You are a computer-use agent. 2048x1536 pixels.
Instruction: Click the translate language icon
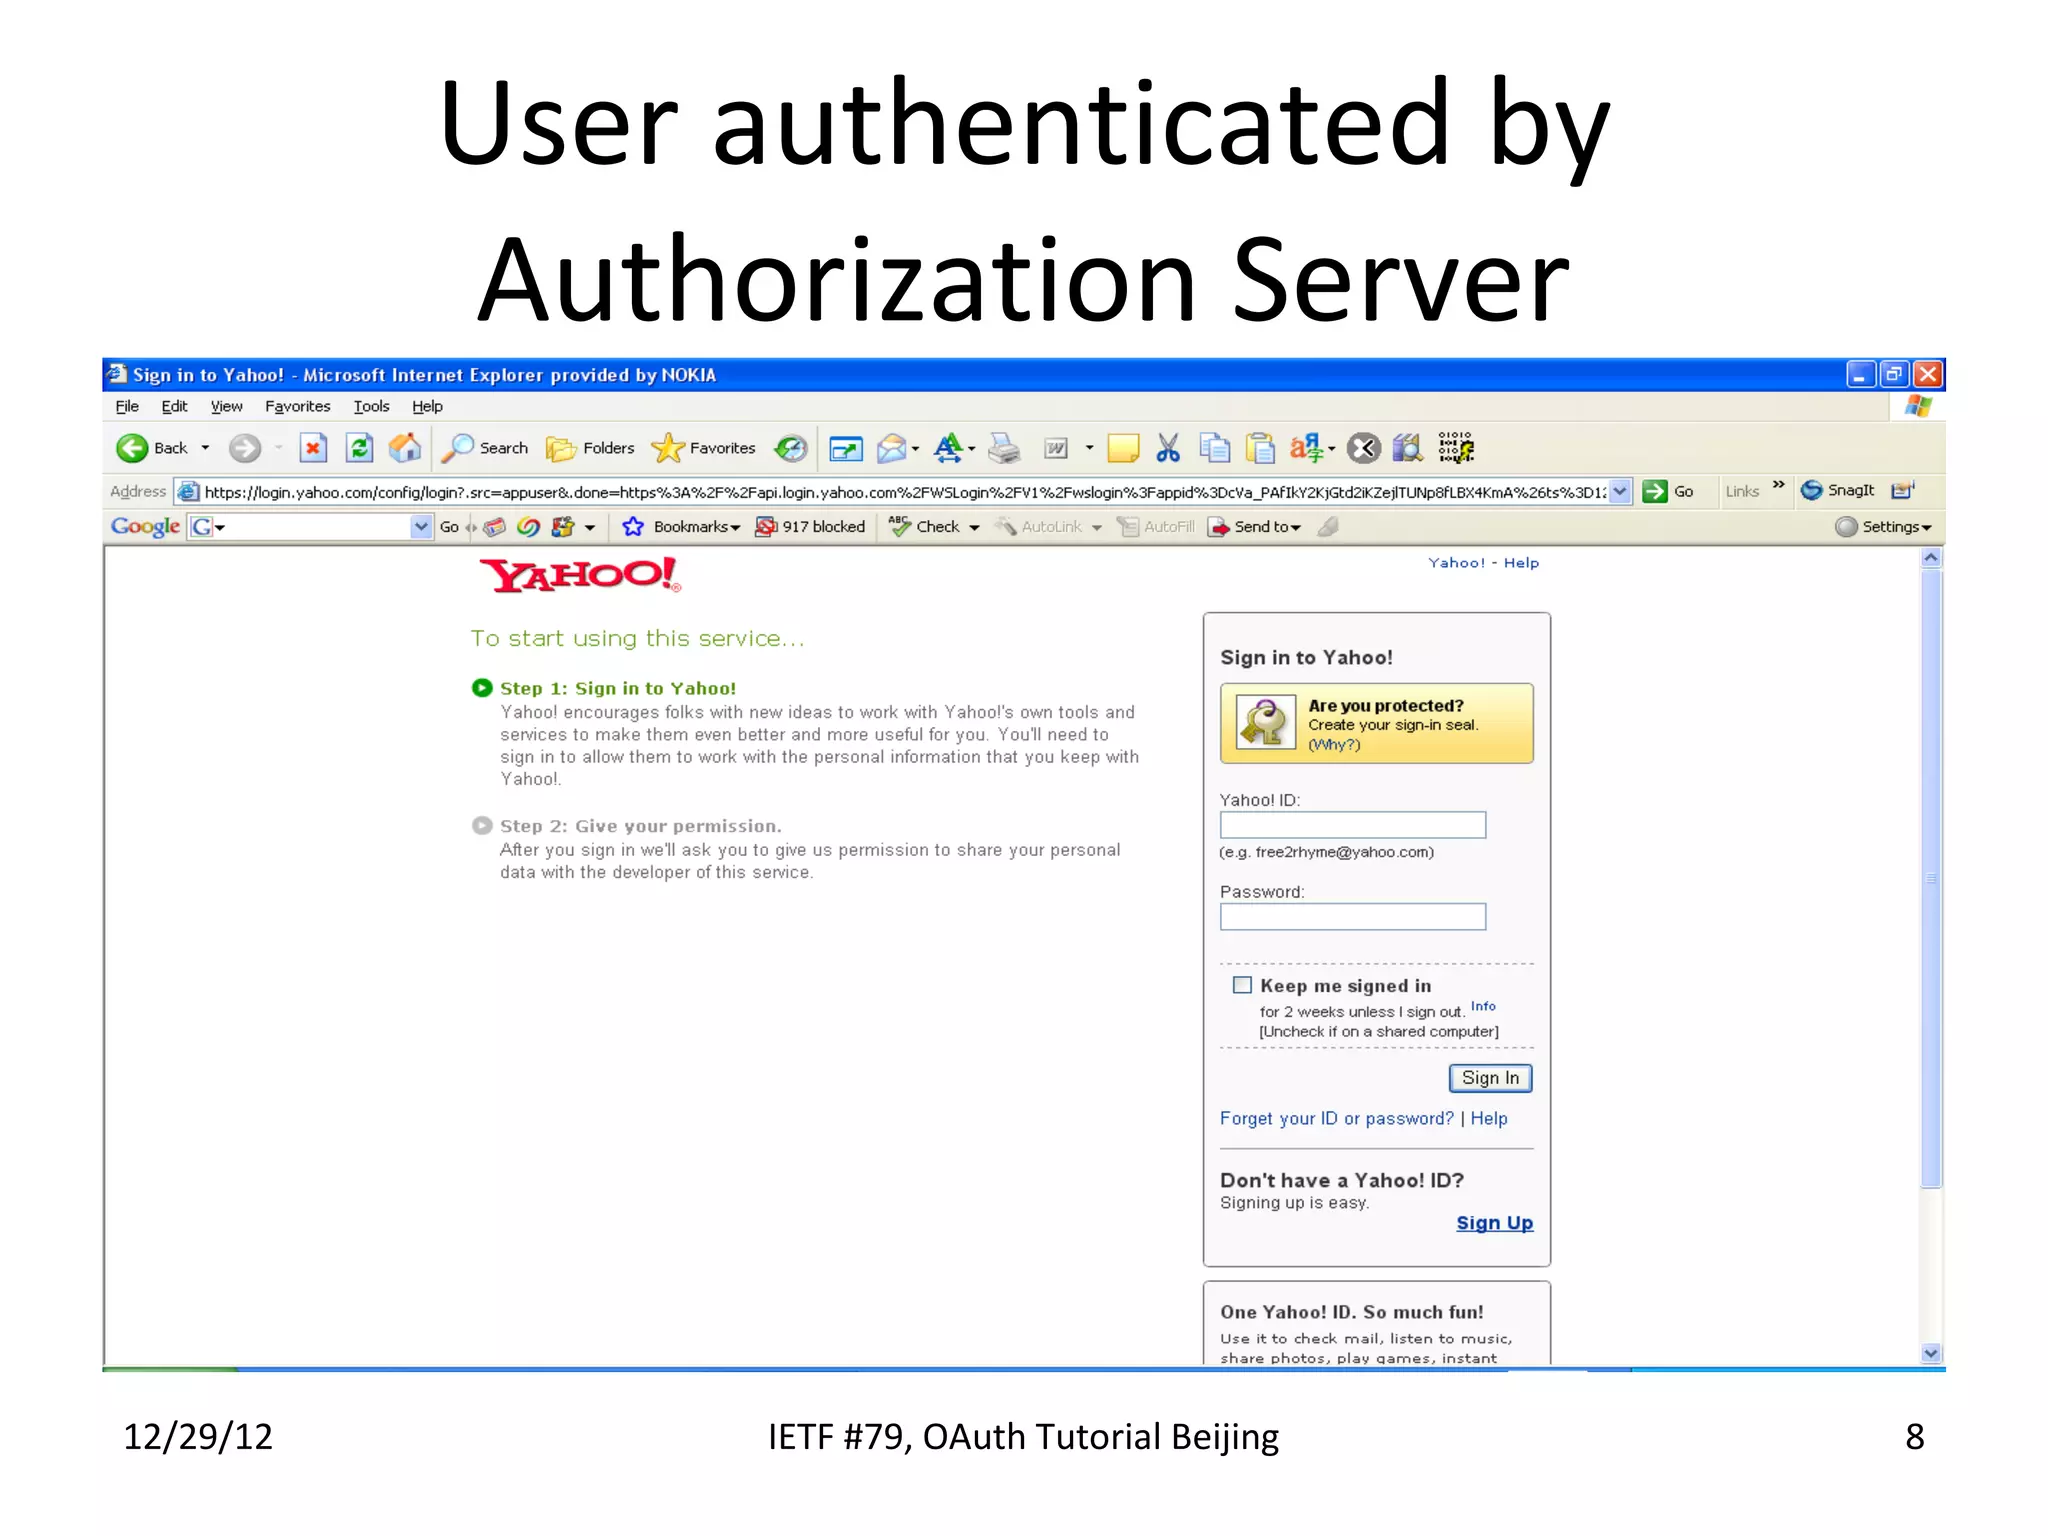pos(1306,448)
